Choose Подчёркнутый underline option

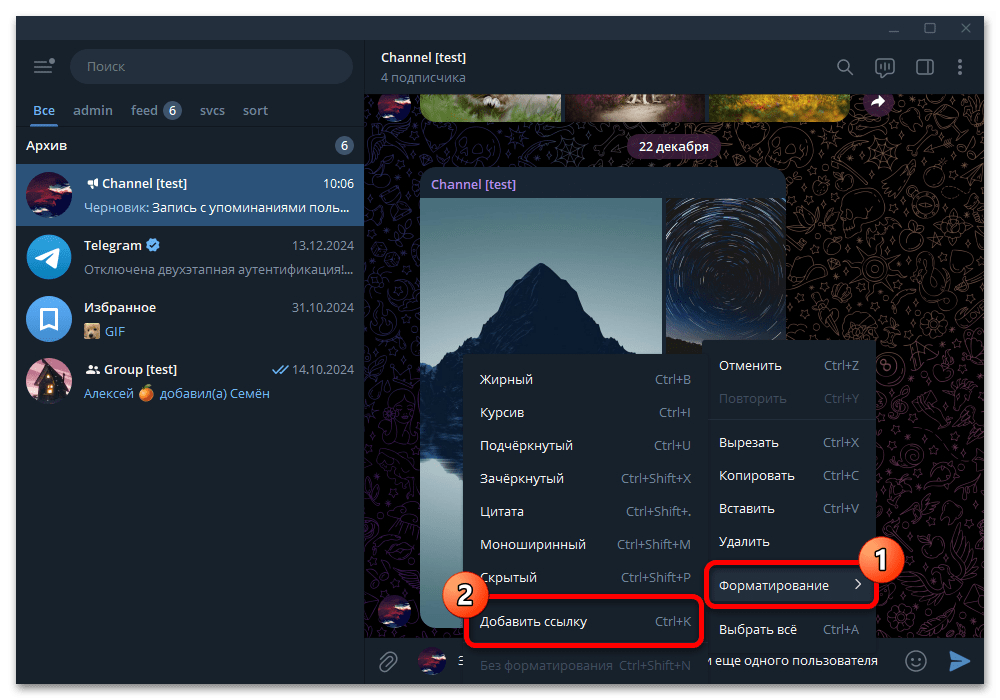pyautogui.click(x=585, y=446)
